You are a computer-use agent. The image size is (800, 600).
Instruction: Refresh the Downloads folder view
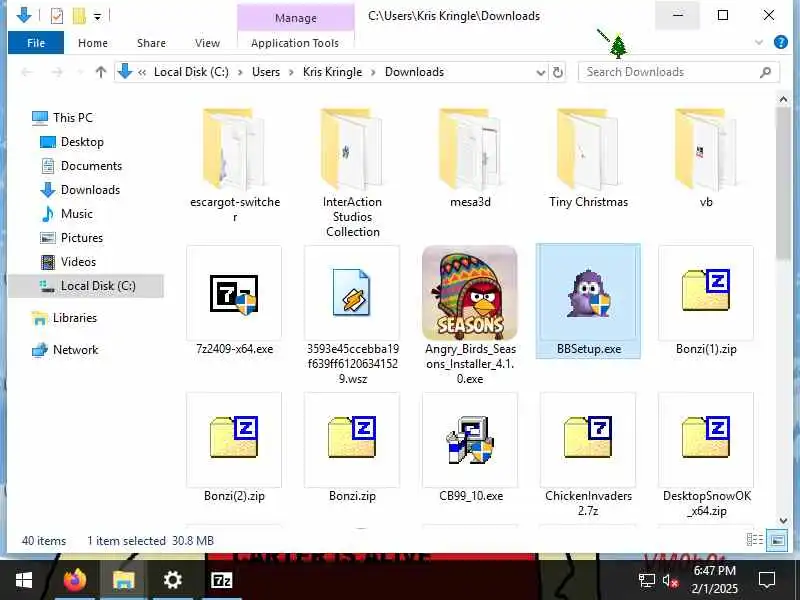558,72
